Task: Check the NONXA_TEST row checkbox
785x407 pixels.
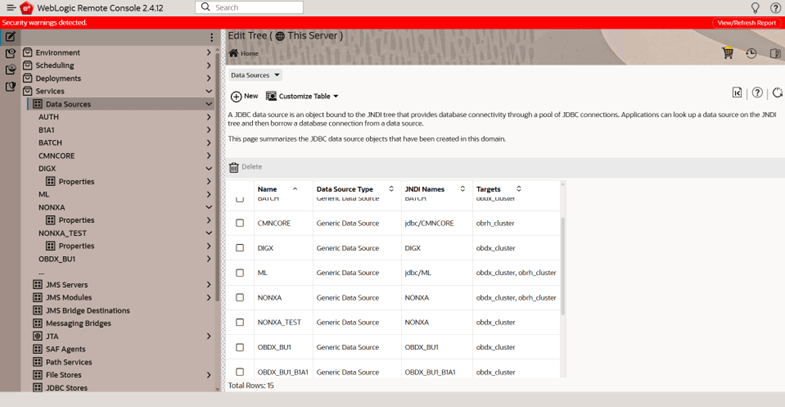Action: point(240,322)
